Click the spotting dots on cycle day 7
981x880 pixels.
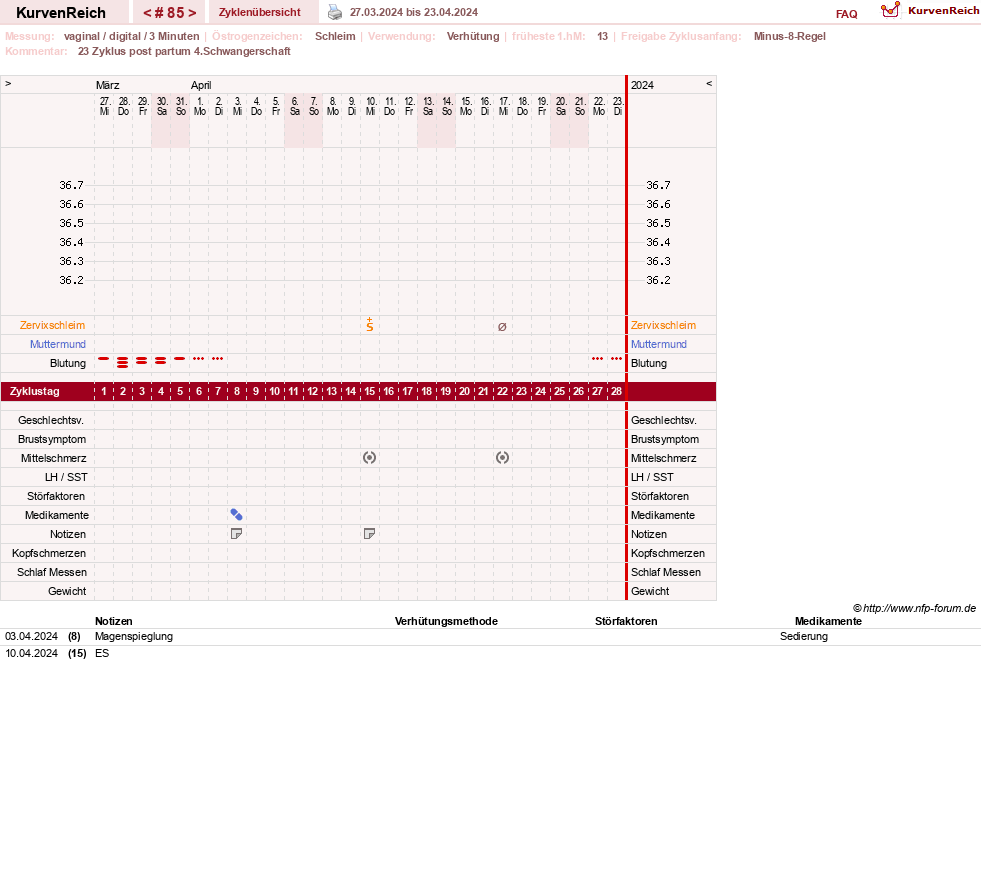point(218,359)
